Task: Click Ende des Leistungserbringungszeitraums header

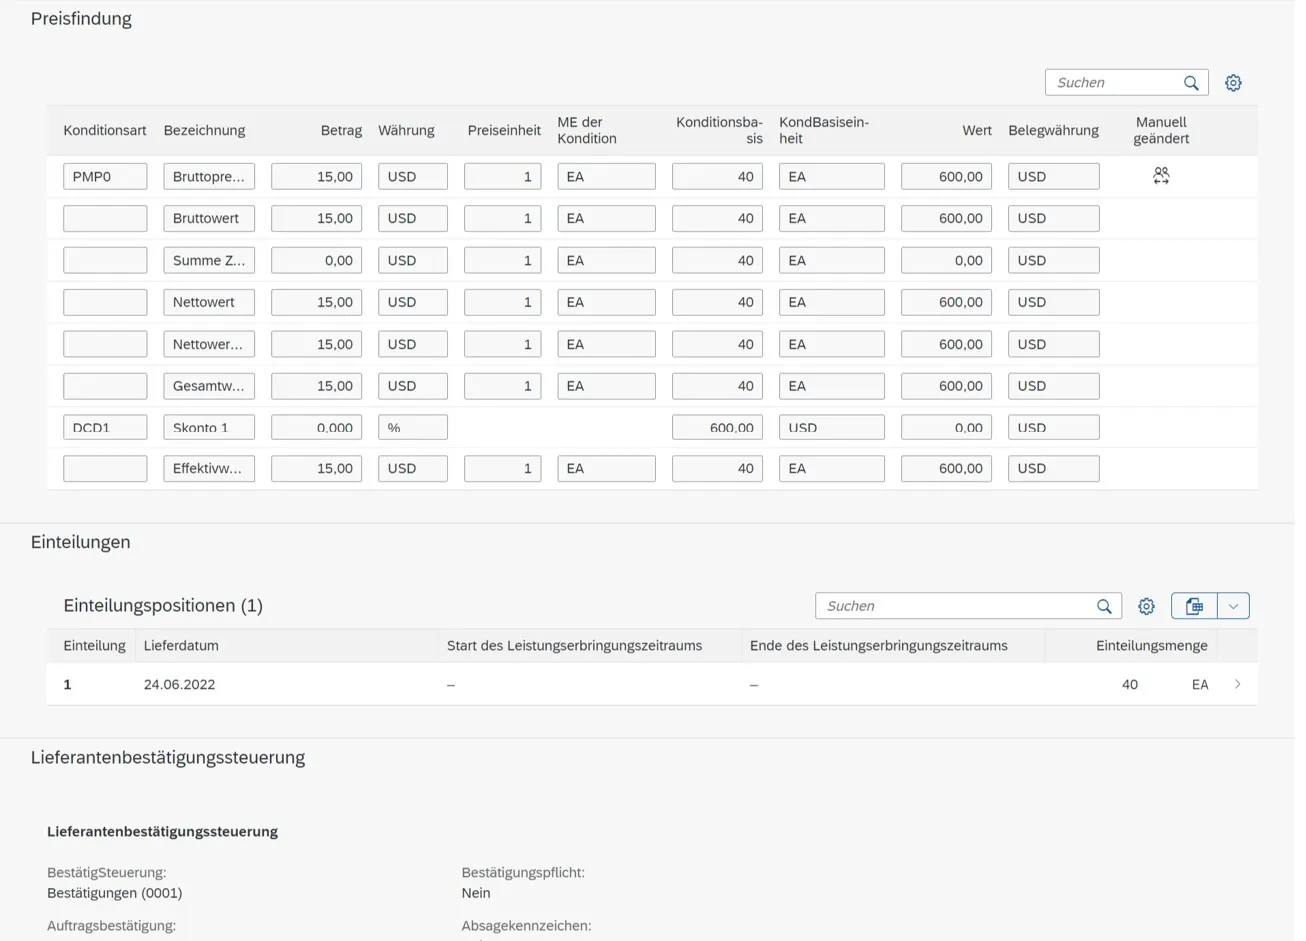Action: point(878,645)
